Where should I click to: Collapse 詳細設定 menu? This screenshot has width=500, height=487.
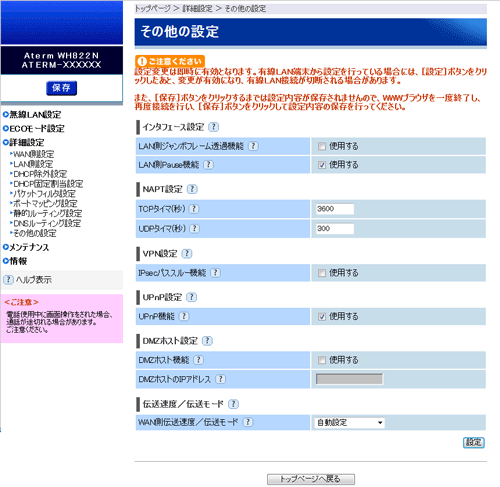click(x=24, y=142)
